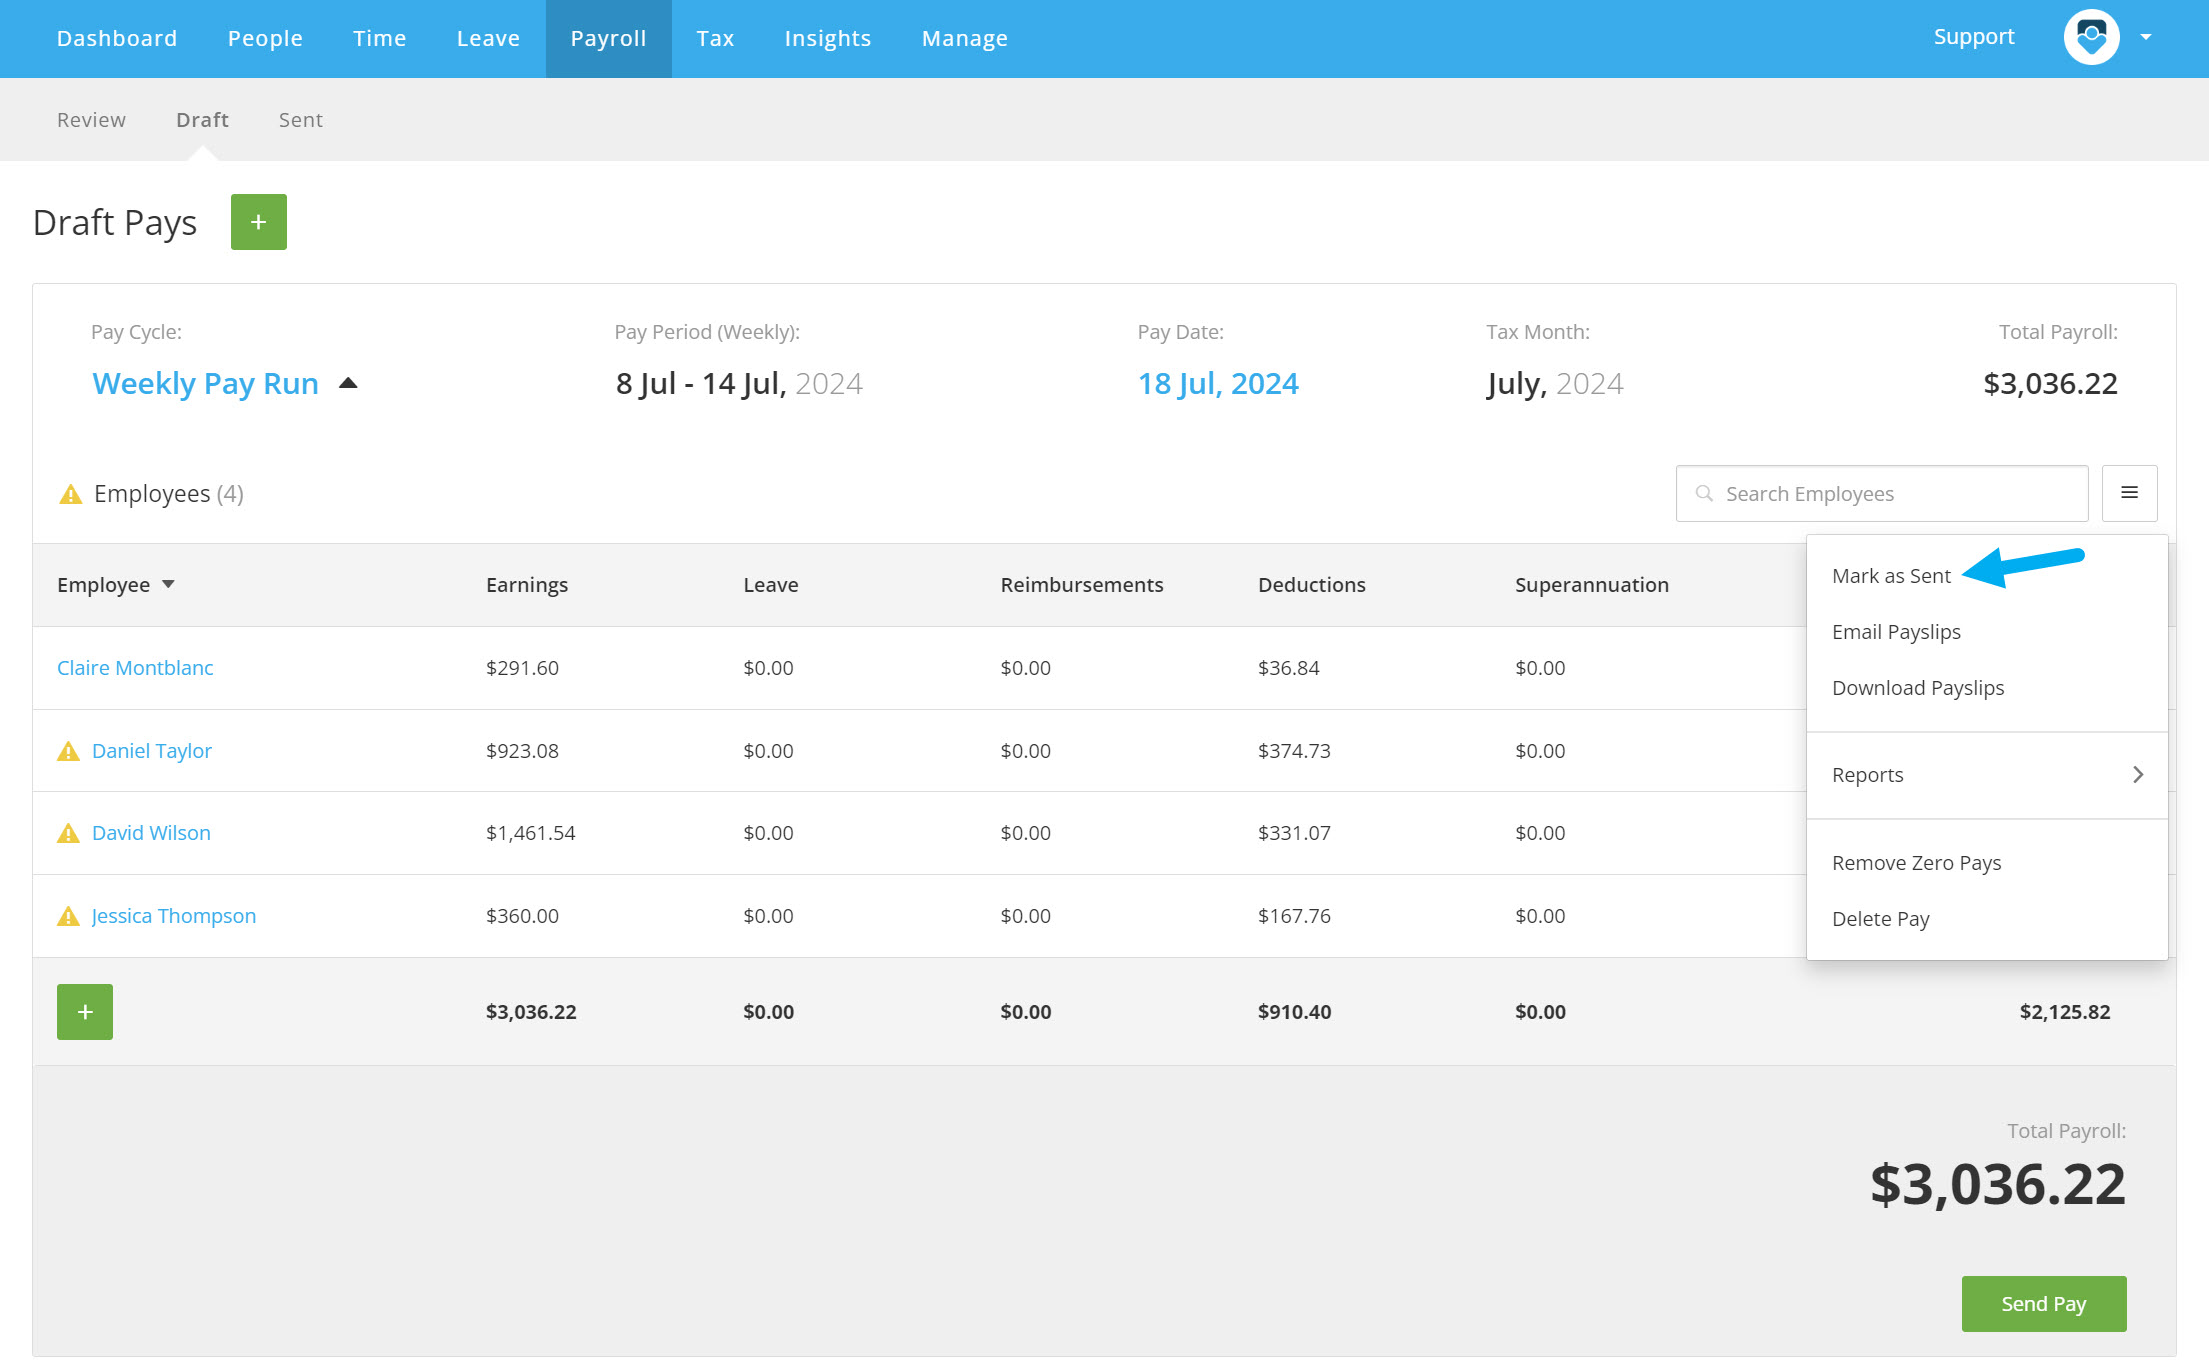
Task: Open the Time menu
Action: 380,38
